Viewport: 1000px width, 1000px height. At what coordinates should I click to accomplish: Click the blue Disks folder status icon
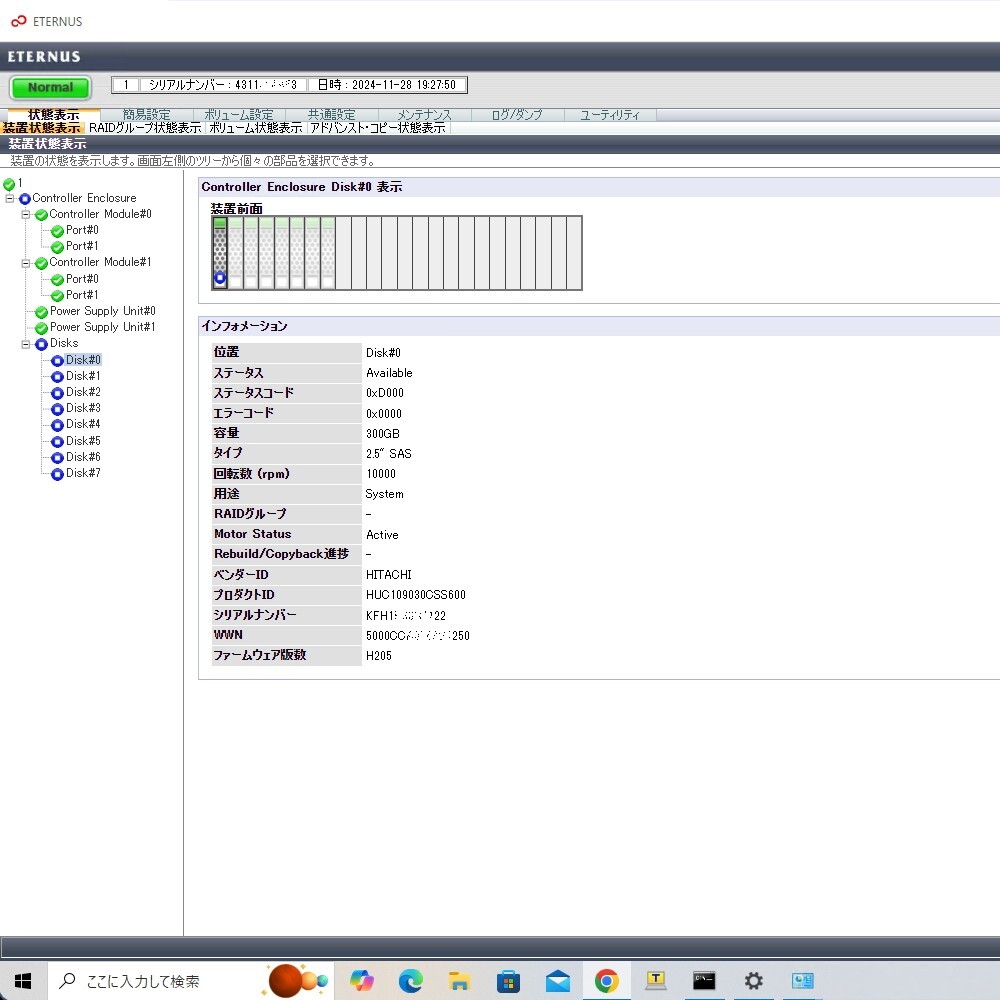coord(41,344)
